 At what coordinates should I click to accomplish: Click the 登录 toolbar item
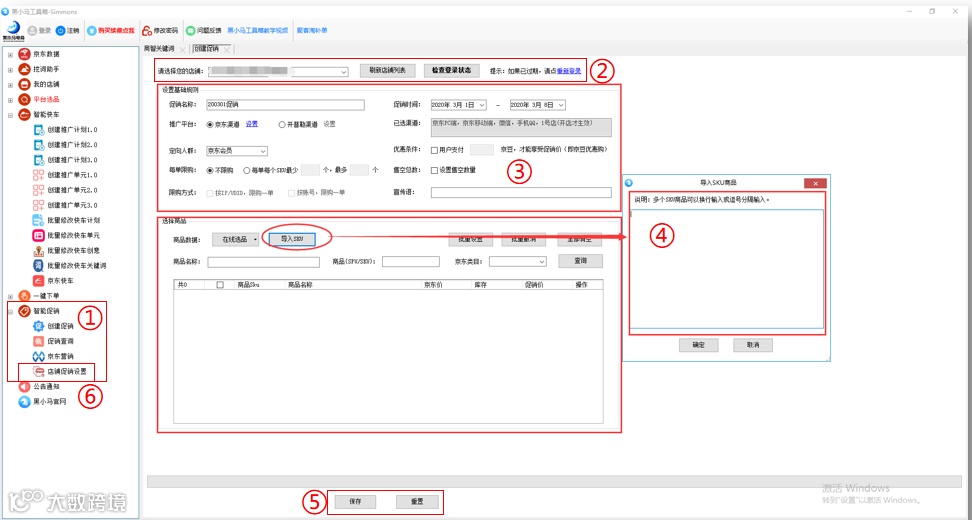[40, 30]
